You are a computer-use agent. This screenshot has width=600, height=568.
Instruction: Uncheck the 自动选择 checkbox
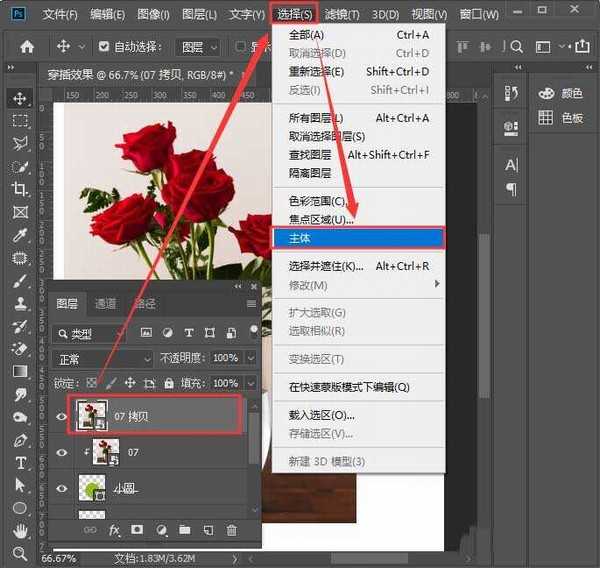[x=105, y=47]
